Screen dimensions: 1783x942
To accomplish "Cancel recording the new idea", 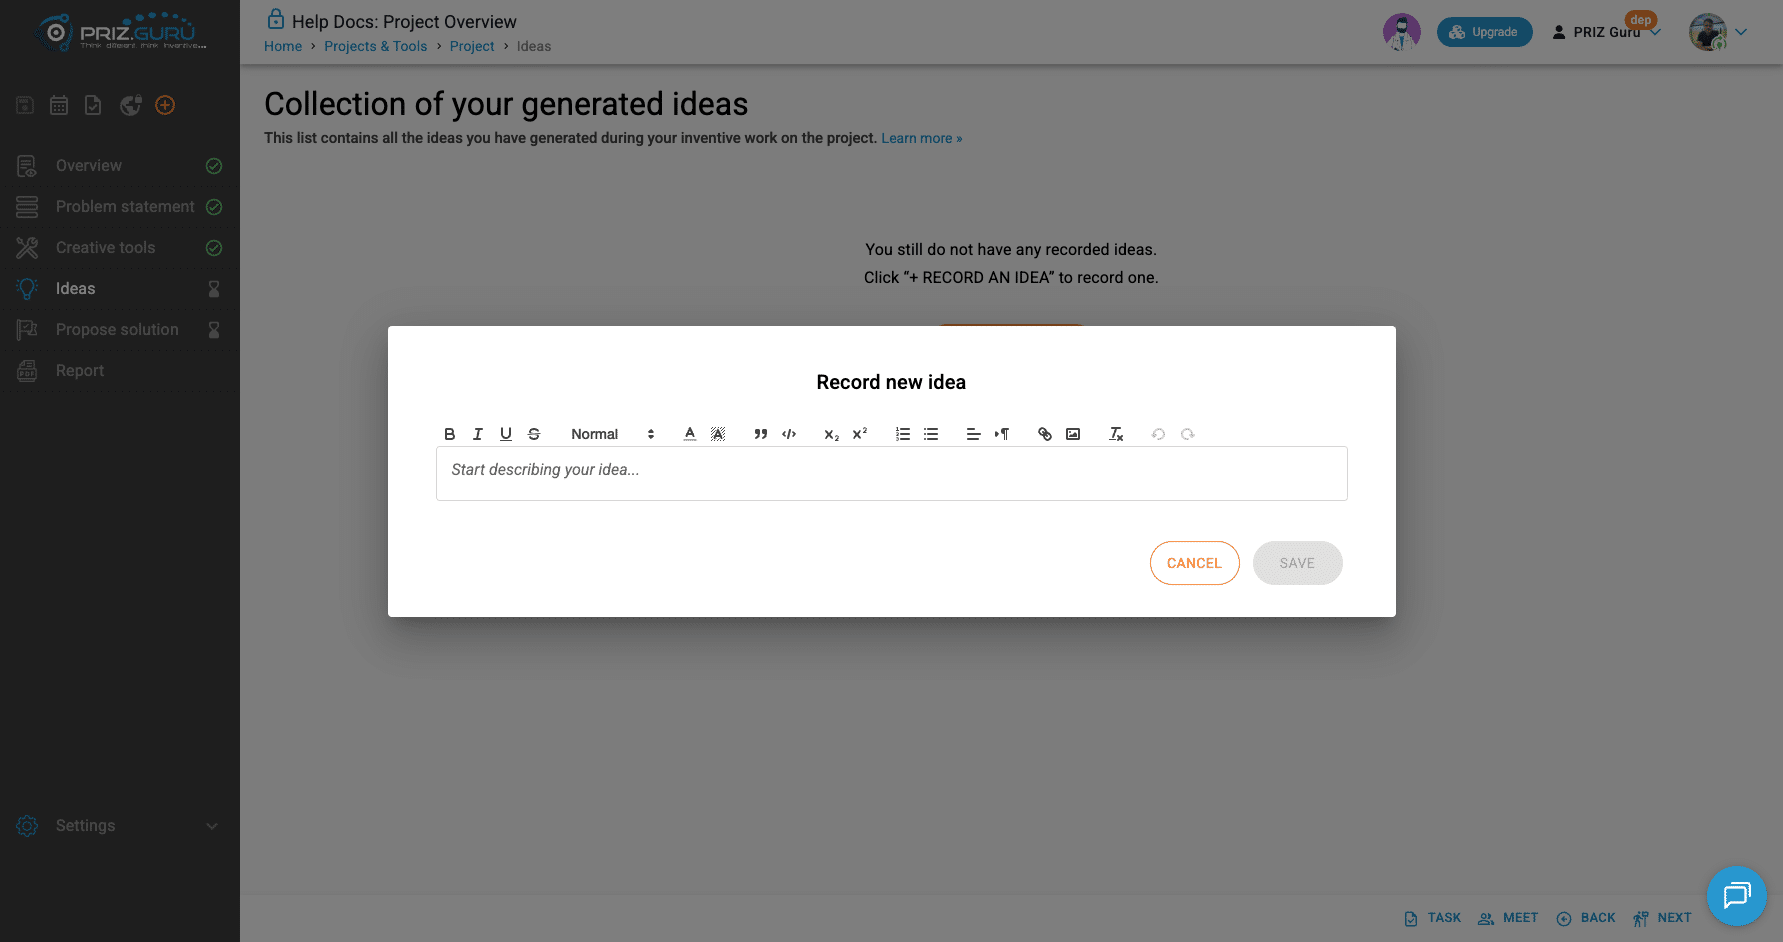I will click(x=1194, y=563).
